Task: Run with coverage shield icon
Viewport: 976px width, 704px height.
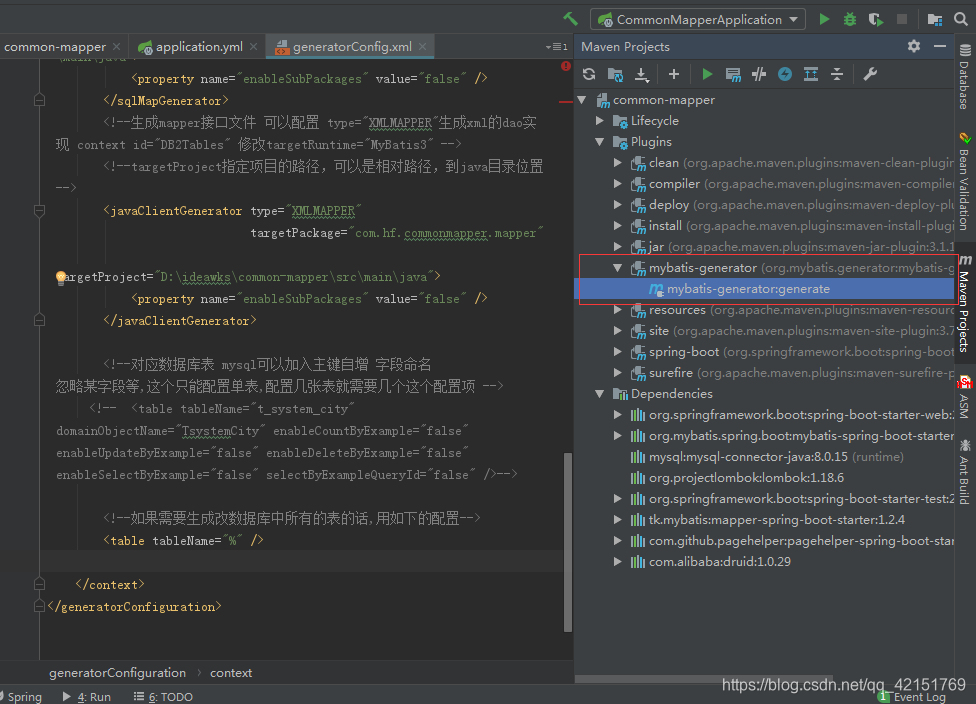Action: click(876, 19)
